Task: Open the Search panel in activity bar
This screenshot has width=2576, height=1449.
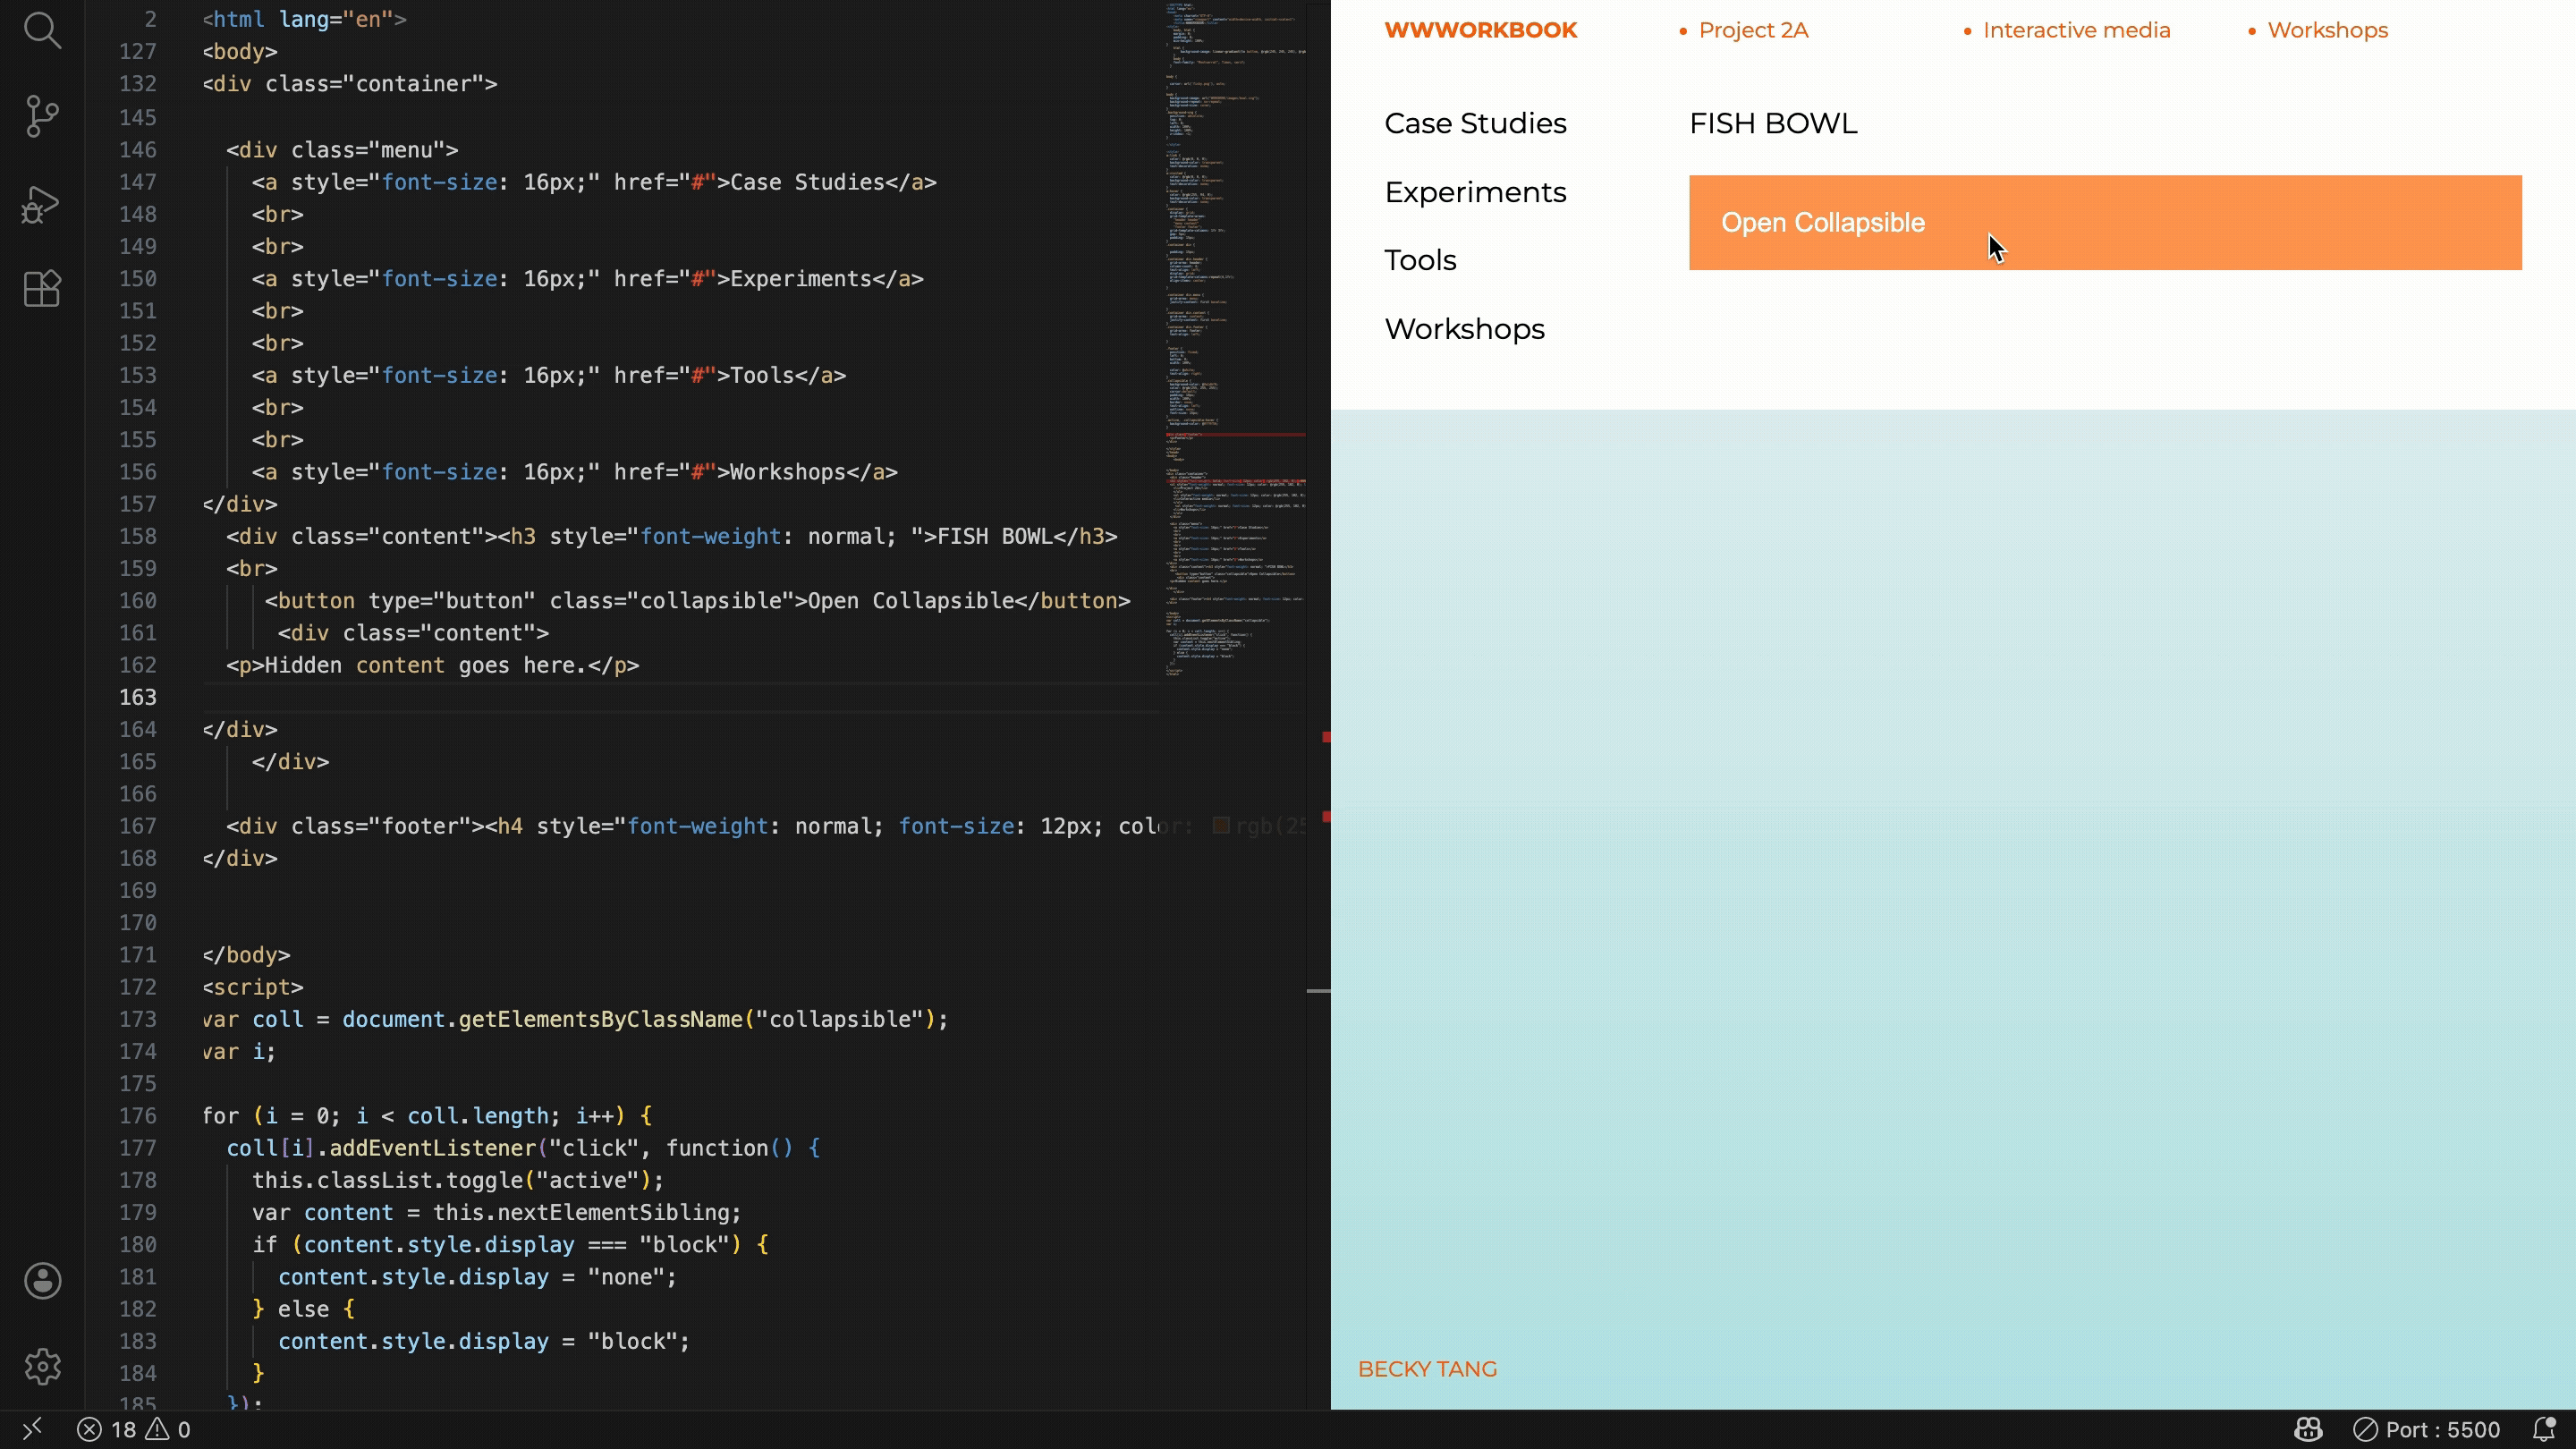Action: point(42,30)
